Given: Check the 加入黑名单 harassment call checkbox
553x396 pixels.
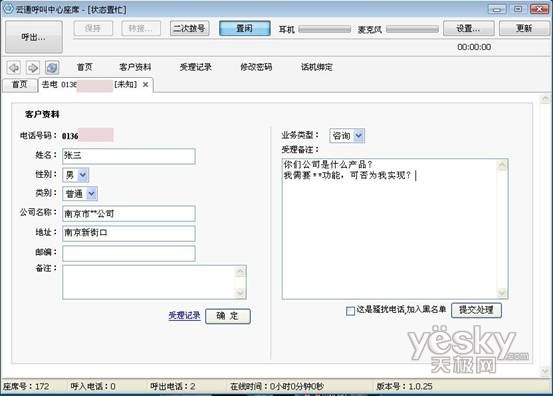Looking at the screenshot, I should (x=350, y=311).
